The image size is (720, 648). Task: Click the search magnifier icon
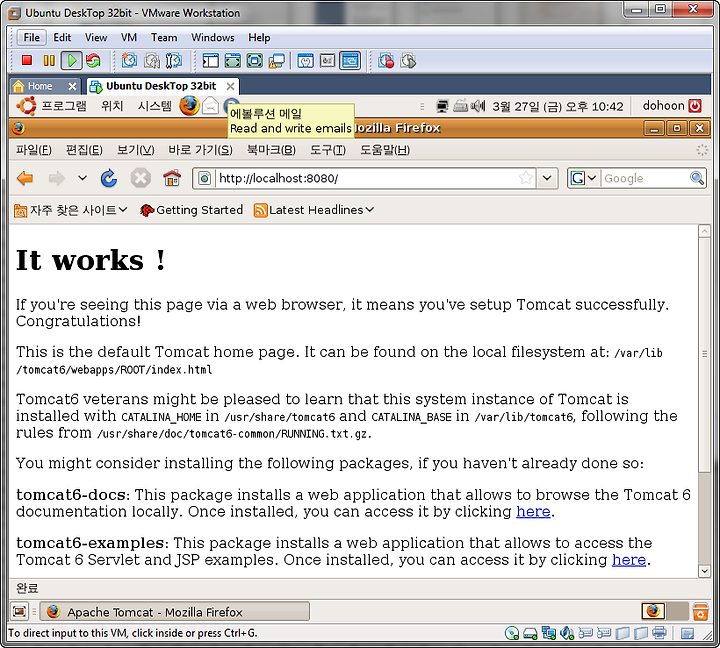[697, 178]
